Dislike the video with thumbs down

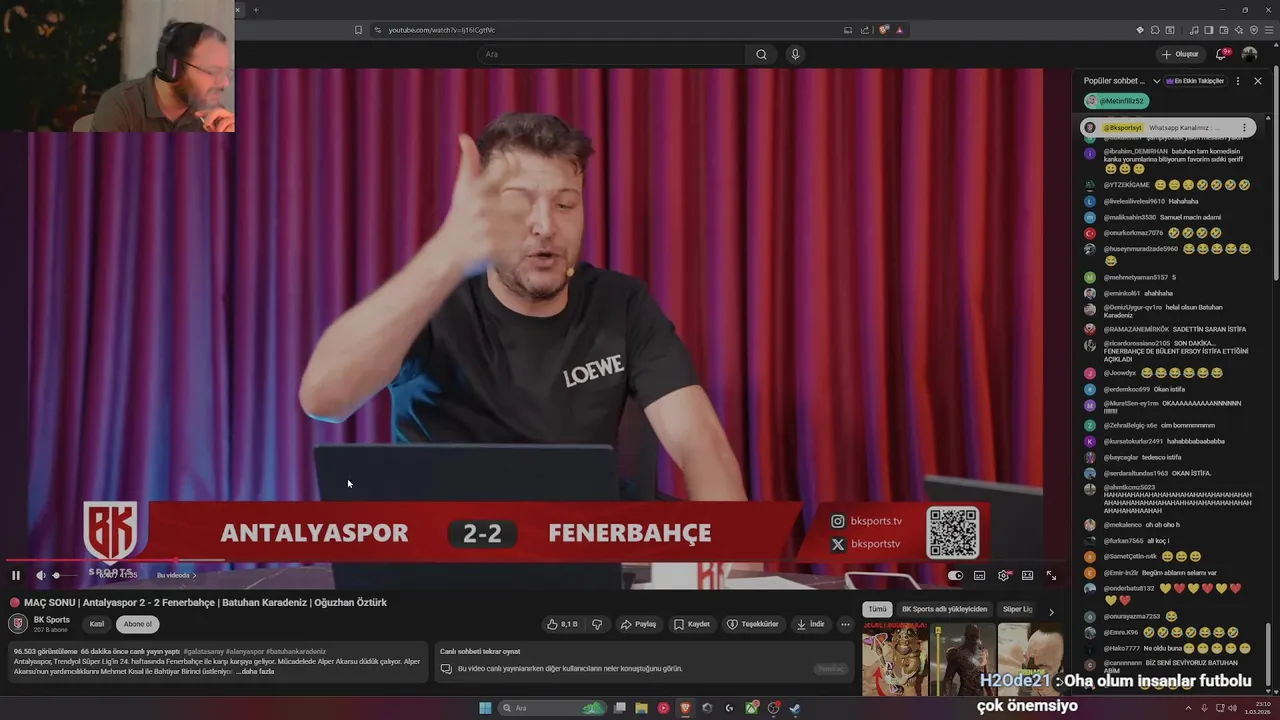(597, 624)
